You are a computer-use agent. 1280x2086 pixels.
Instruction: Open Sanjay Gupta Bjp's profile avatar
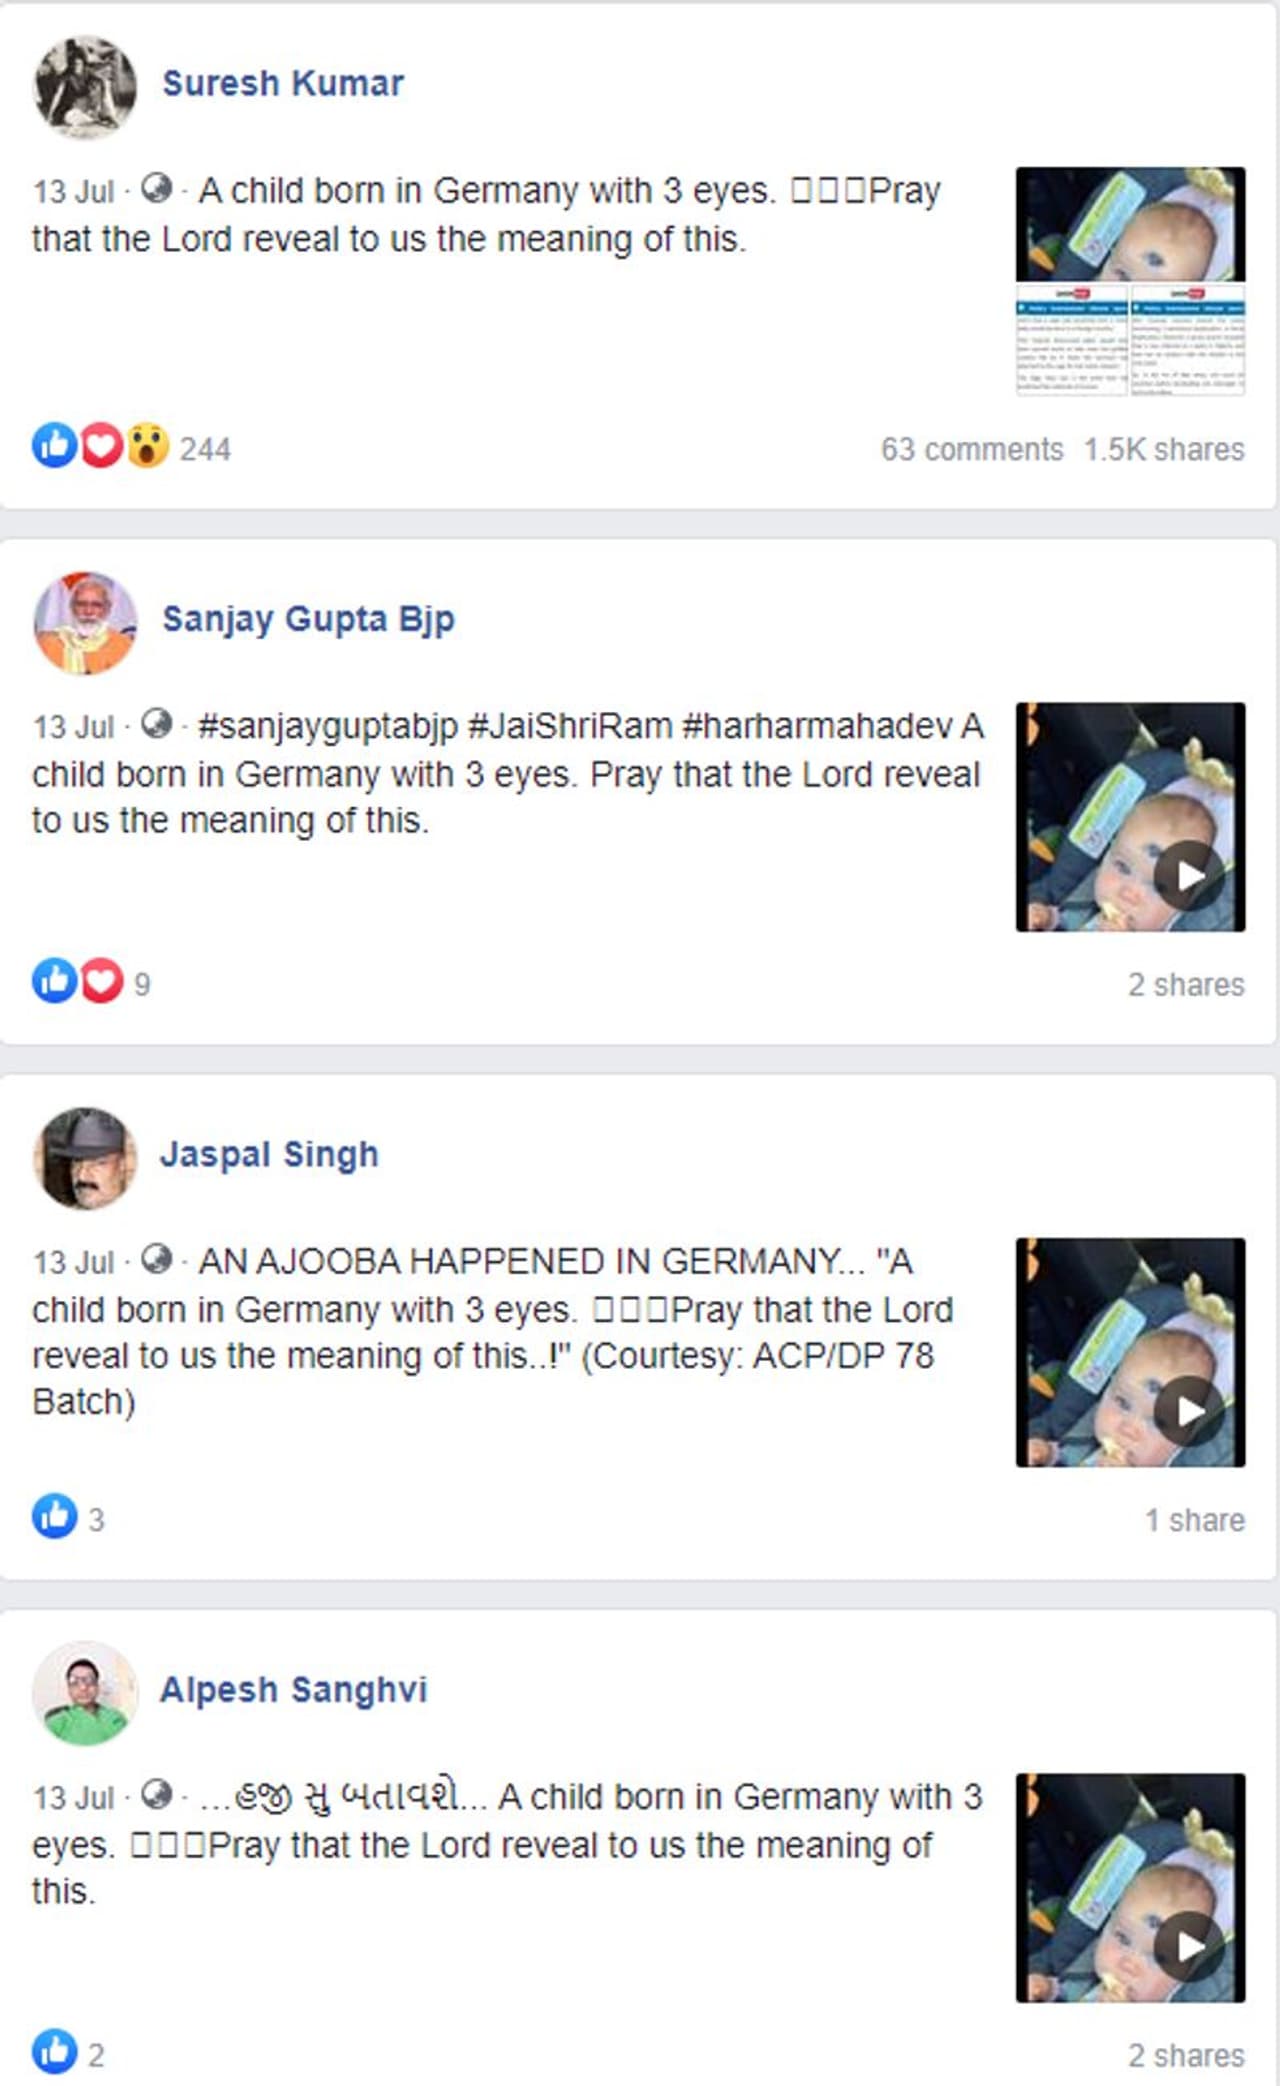click(x=85, y=623)
